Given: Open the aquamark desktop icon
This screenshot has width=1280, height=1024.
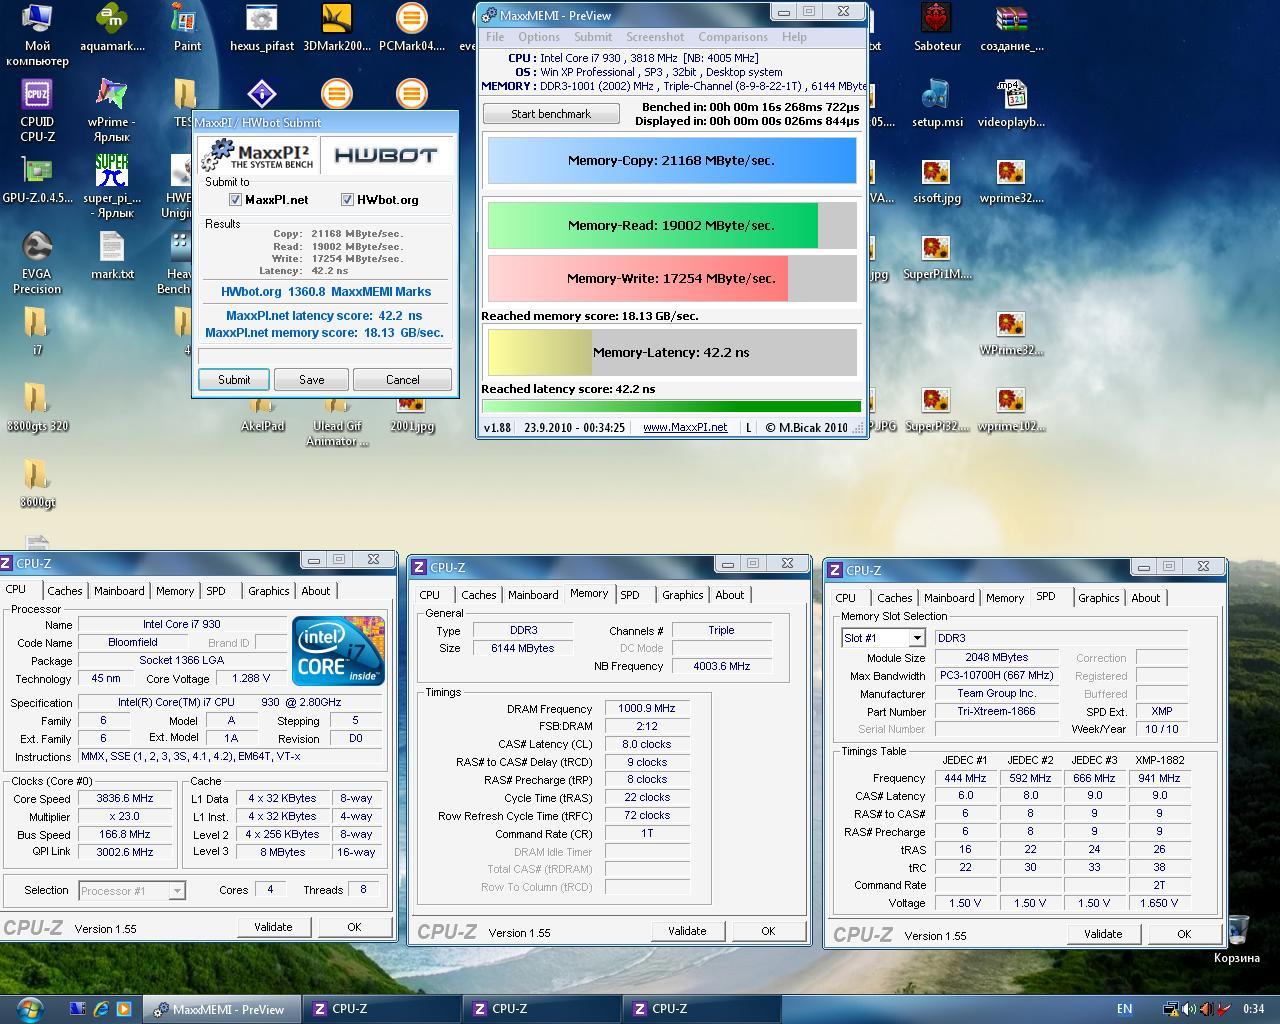Looking at the screenshot, I should click(x=112, y=28).
